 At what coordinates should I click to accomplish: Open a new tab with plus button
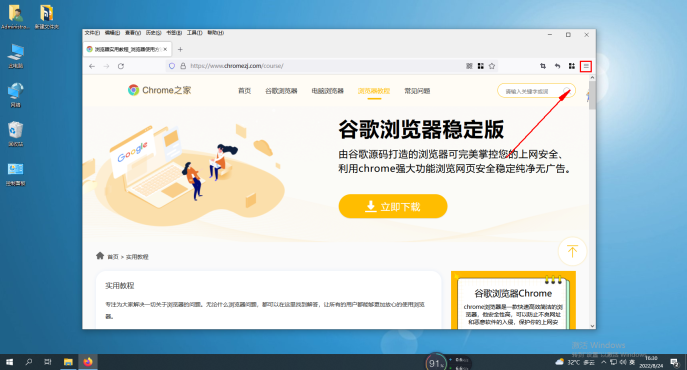[x=180, y=50]
